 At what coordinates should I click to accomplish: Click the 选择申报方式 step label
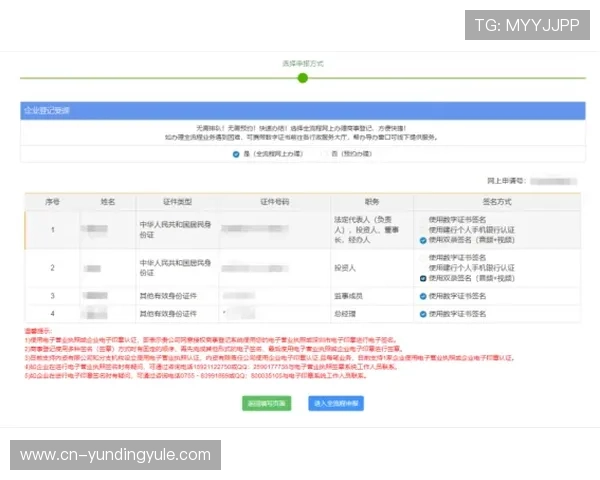[303, 64]
